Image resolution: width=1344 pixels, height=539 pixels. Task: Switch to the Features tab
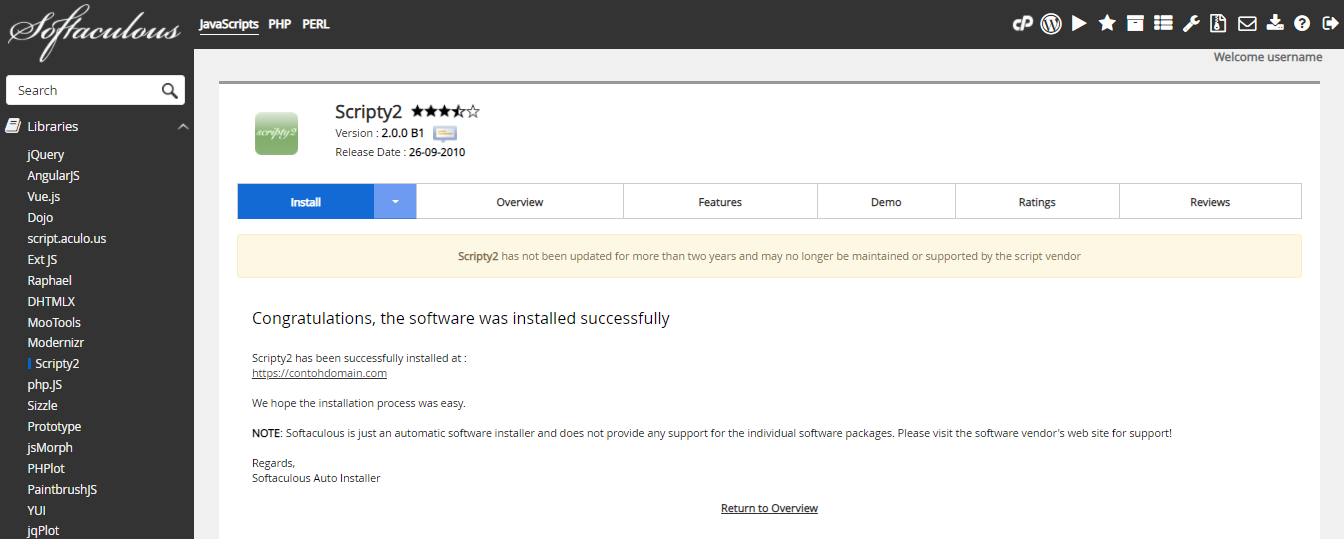tap(720, 201)
